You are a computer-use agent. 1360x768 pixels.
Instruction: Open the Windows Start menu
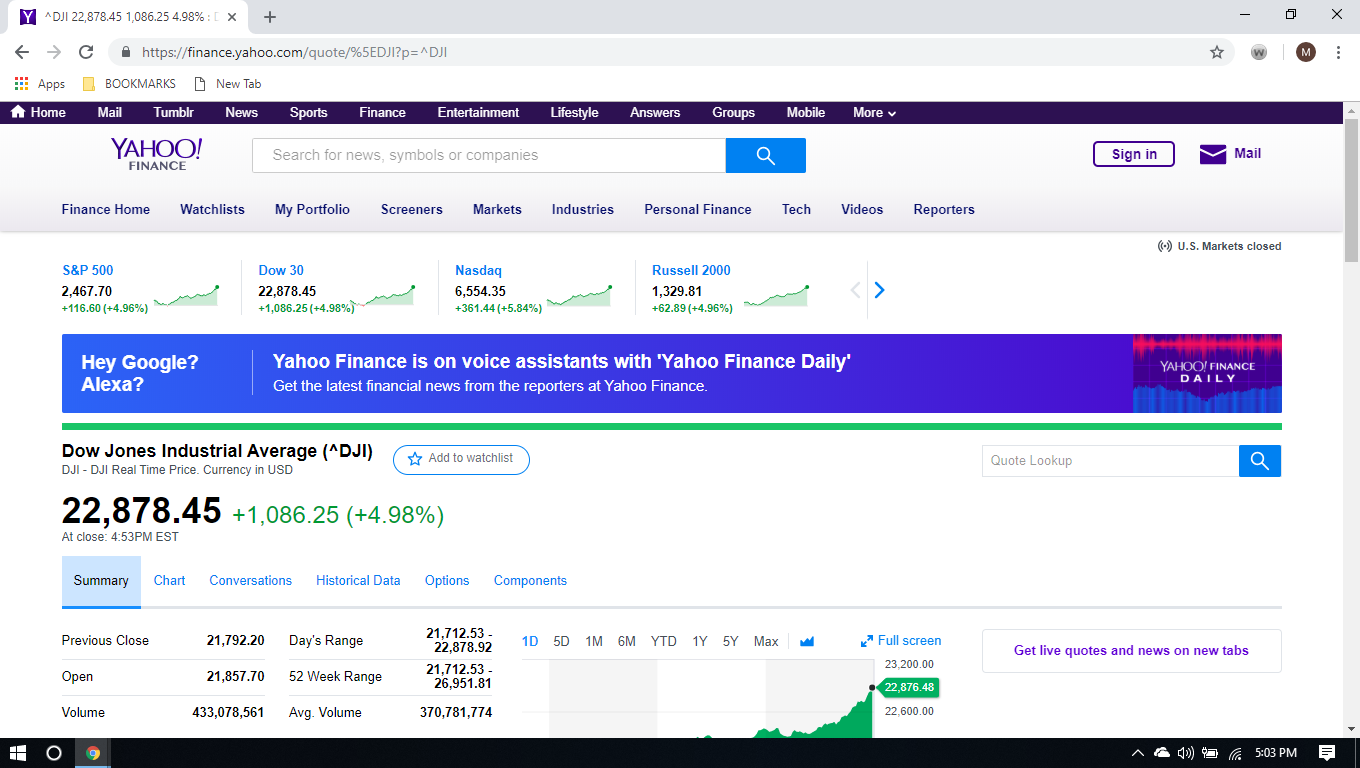pyautogui.click(x=17, y=753)
